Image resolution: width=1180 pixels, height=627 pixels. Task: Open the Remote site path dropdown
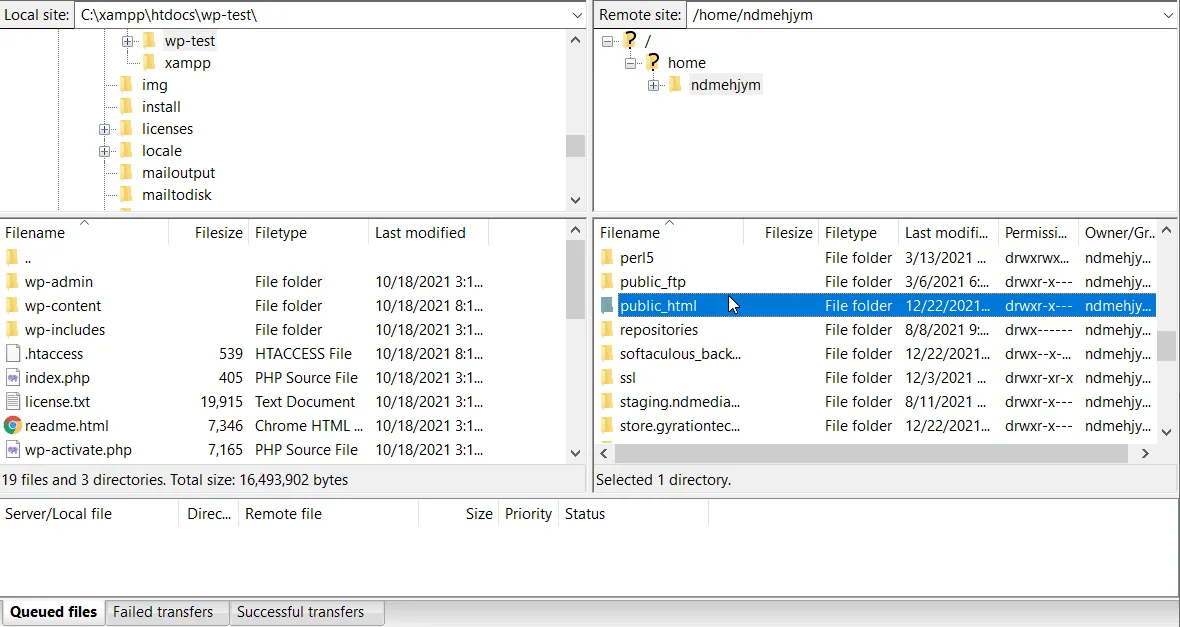[1169, 15]
